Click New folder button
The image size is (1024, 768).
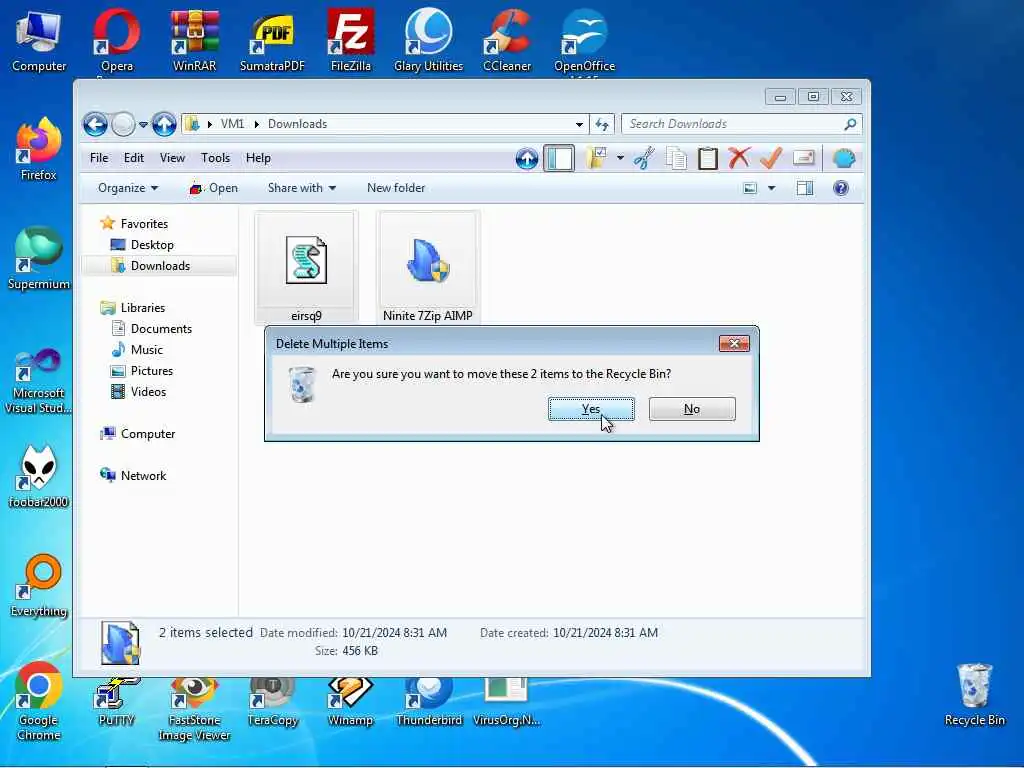pyautogui.click(x=396, y=188)
